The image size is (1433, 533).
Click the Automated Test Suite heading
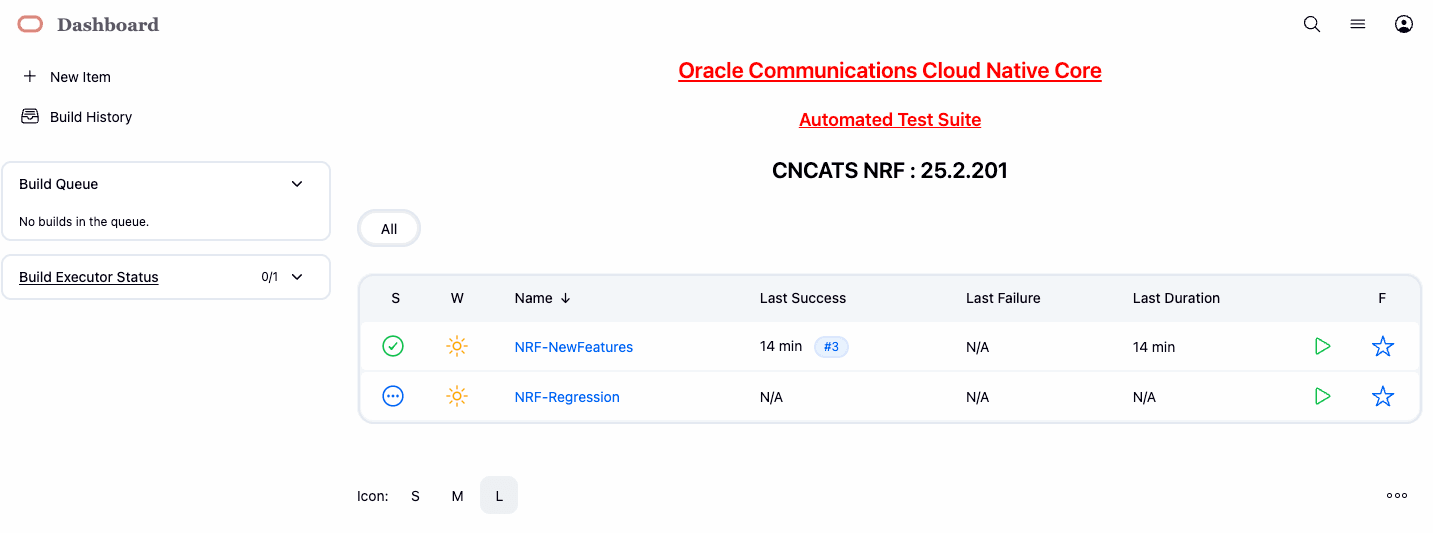point(890,120)
